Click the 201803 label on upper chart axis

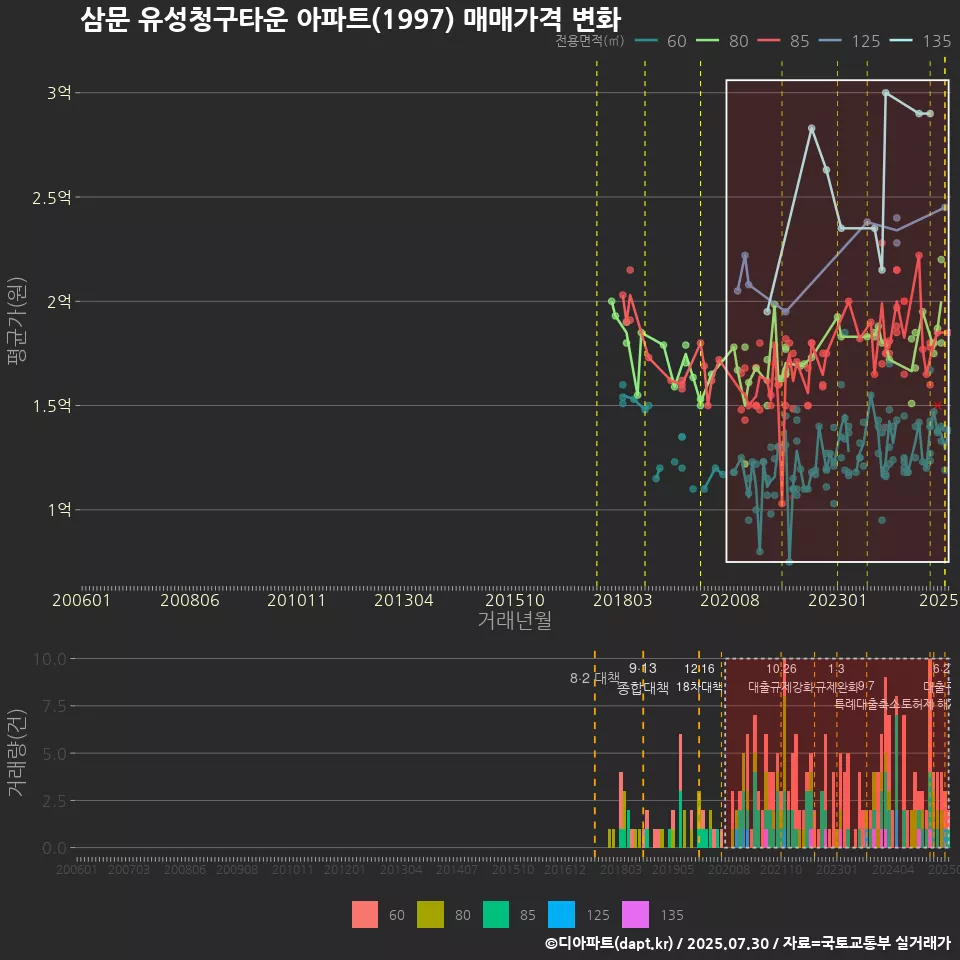pyautogui.click(x=623, y=600)
